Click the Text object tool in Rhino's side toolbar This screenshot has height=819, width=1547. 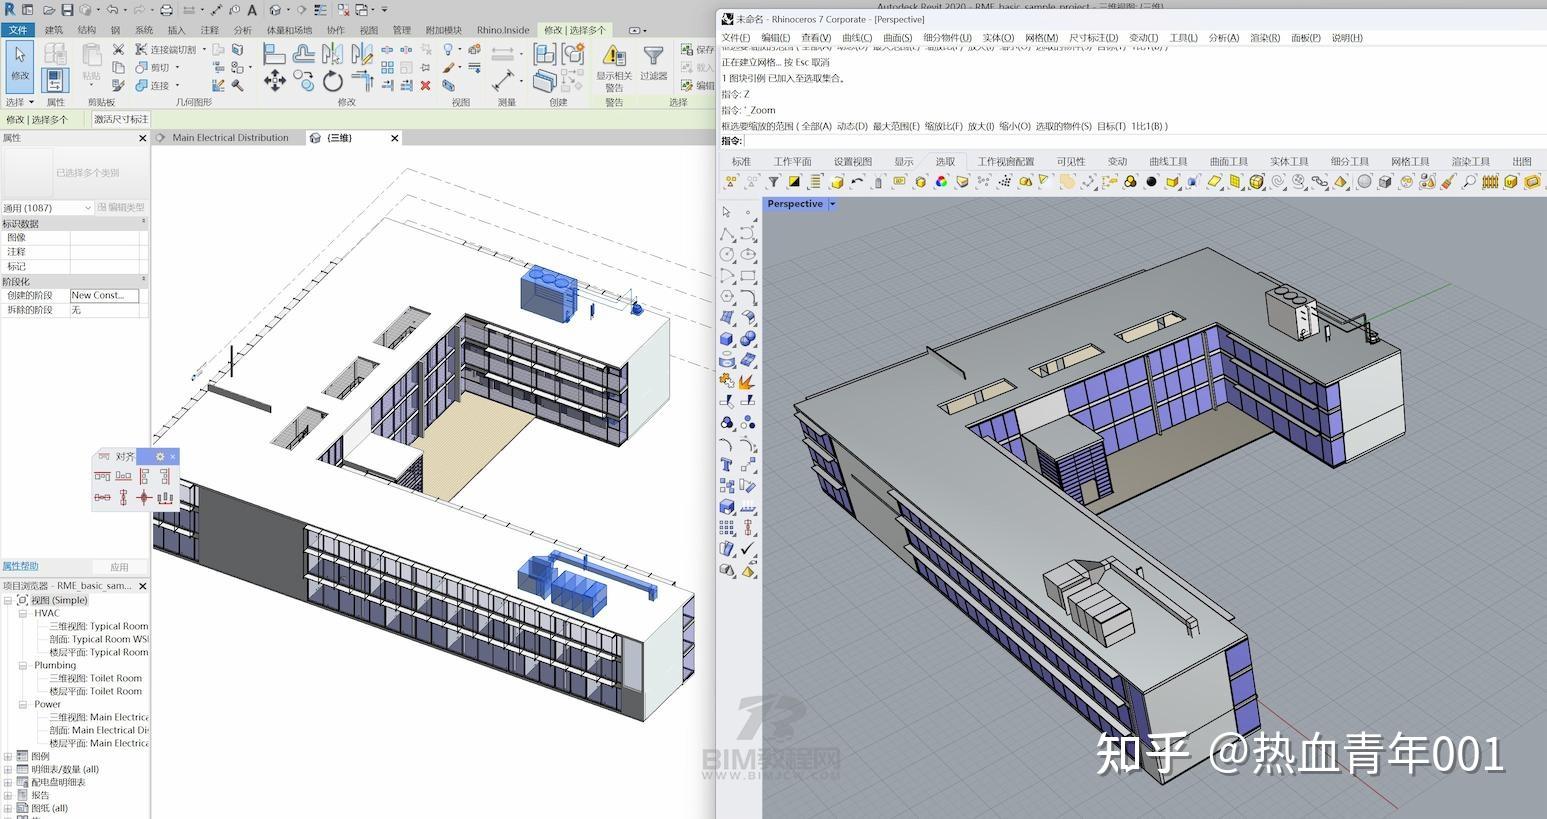pyautogui.click(x=727, y=465)
